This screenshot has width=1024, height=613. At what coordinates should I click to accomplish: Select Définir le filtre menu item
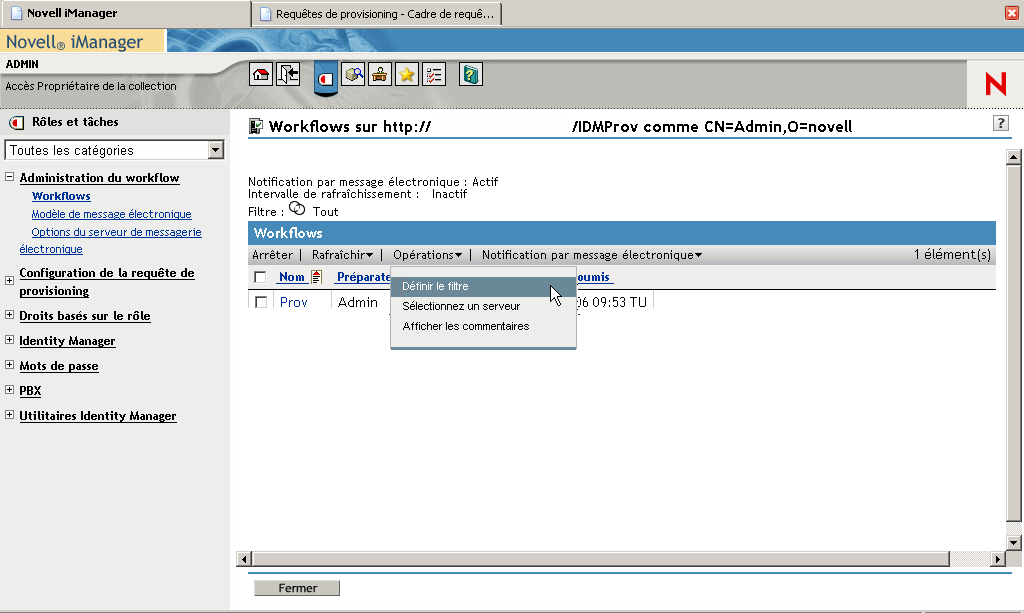(x=483, y=286)
